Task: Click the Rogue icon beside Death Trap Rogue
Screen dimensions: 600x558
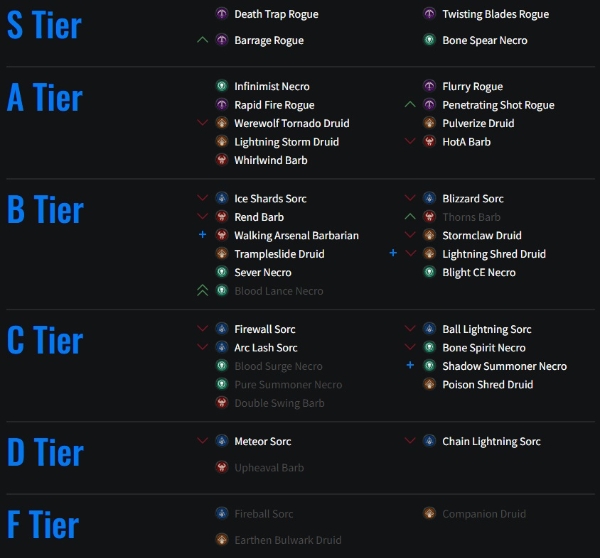Action: 222,14
